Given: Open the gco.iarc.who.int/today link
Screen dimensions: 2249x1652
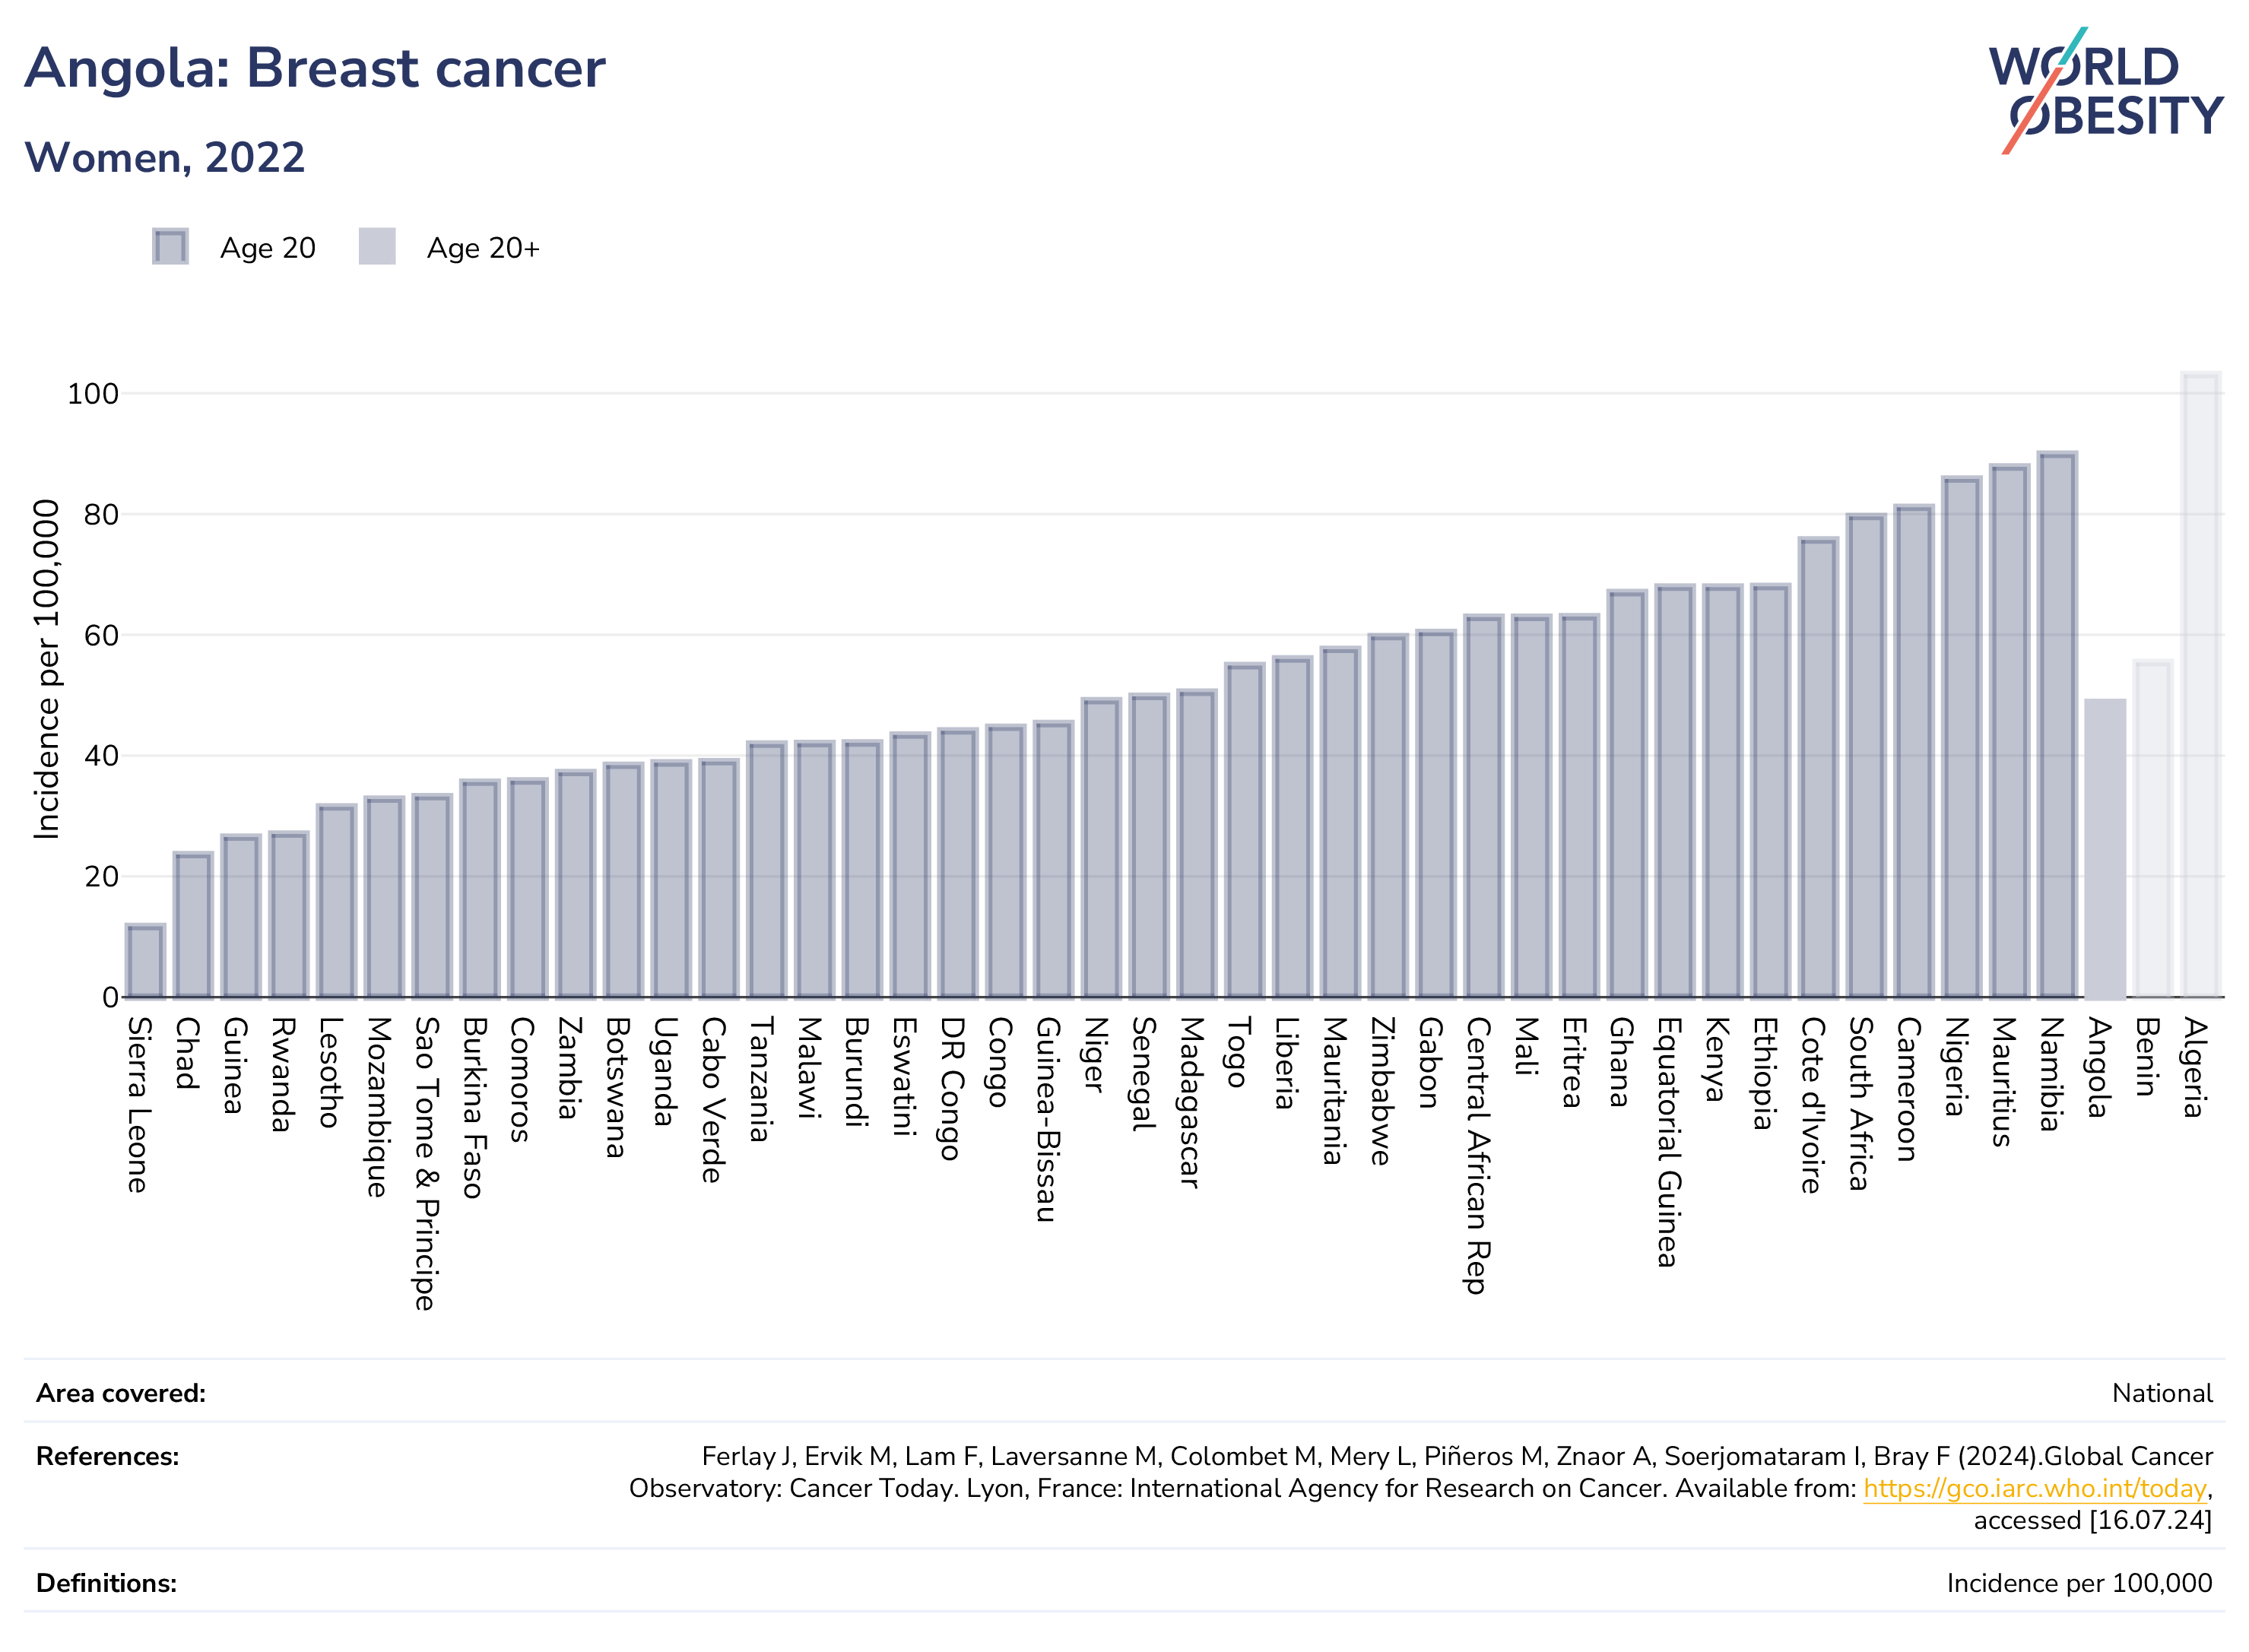Looking at the screenshot, I should coord(2034,1488).
